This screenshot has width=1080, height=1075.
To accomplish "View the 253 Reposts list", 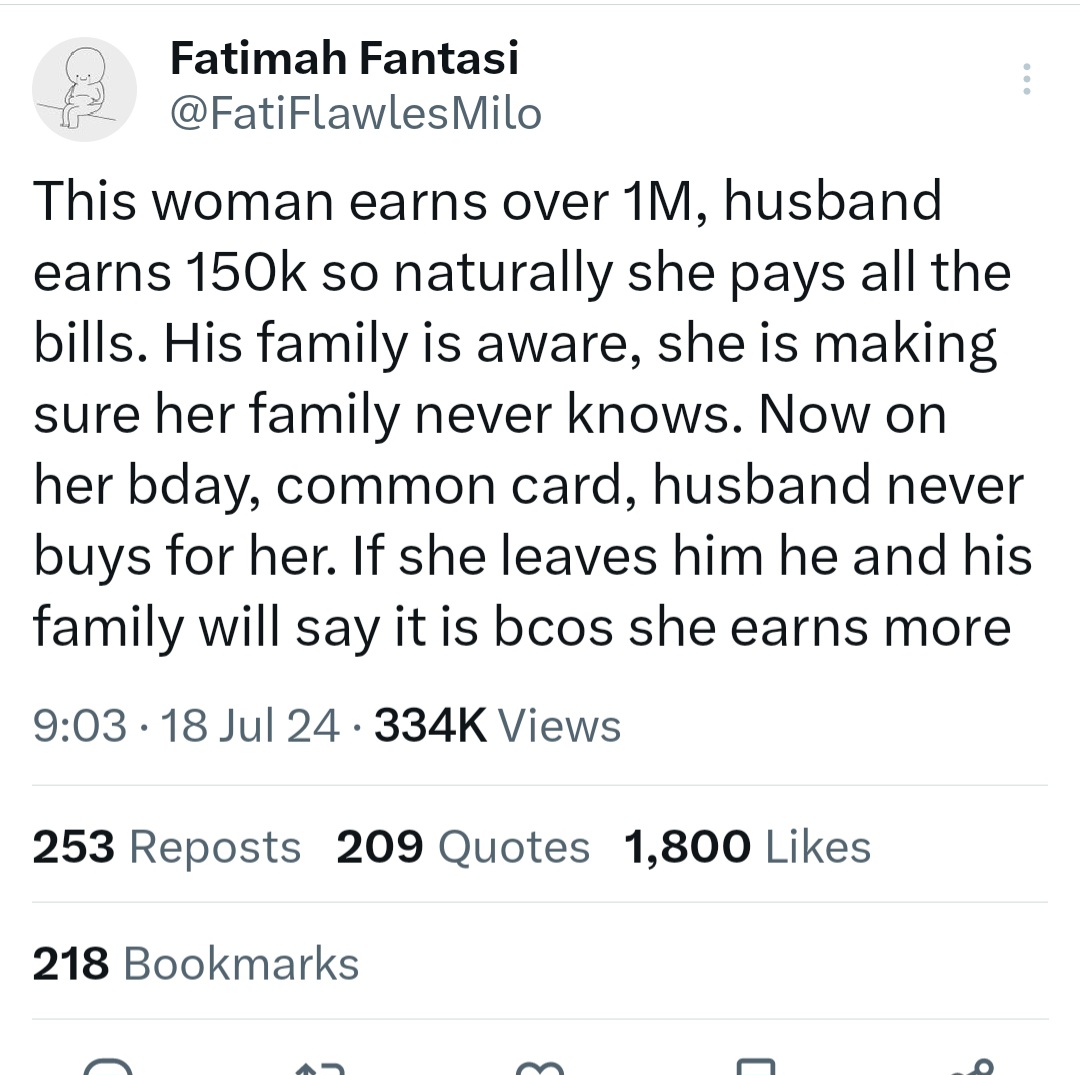I will pos(167,848).
